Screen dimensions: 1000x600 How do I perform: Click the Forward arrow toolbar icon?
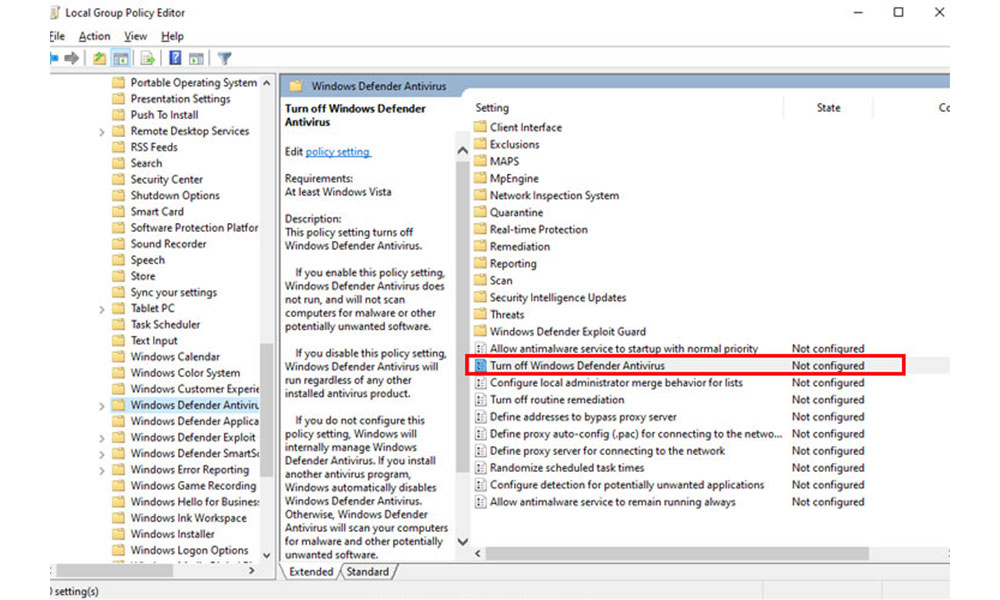[72, 59]
